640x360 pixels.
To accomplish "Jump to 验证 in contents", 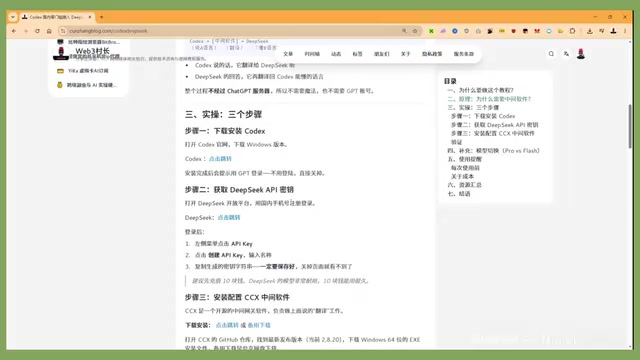I will tap(456, 142).
